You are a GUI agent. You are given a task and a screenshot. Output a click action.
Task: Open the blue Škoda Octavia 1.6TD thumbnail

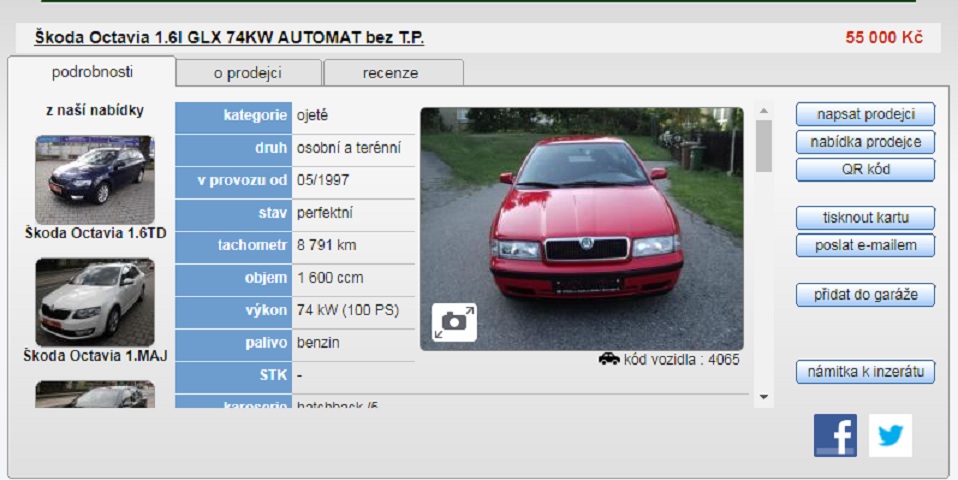[x=95, y=180]
